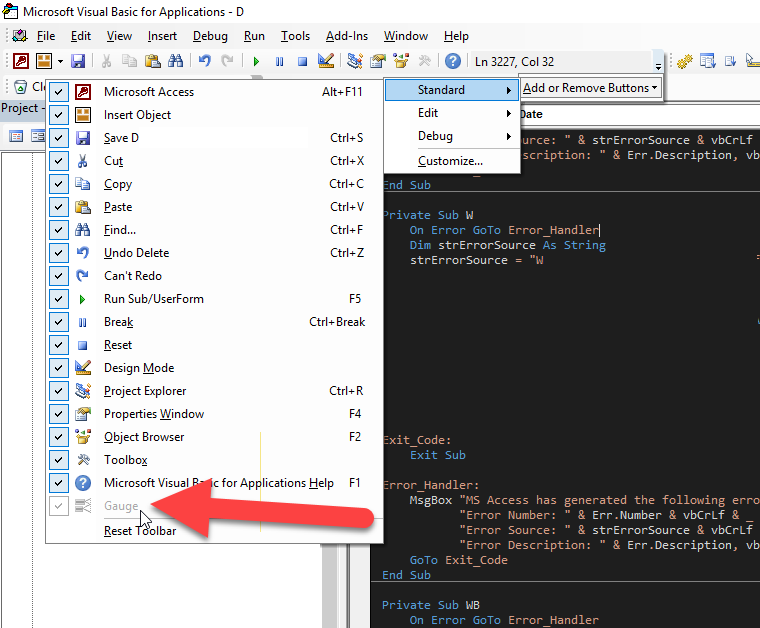Toggle Design Mode icon in toolbar
The height and width of the screenshot is (628, 760).
click(x=326, y=61)
